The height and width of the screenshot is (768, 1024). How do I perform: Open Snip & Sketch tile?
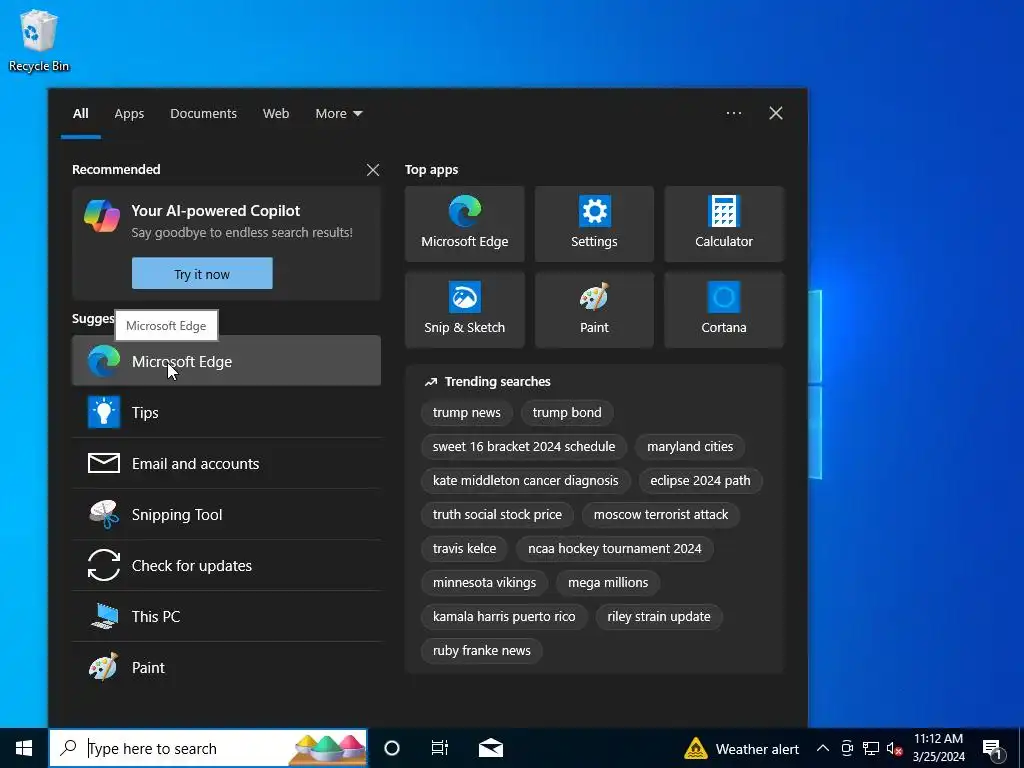(x=464, y=310)
